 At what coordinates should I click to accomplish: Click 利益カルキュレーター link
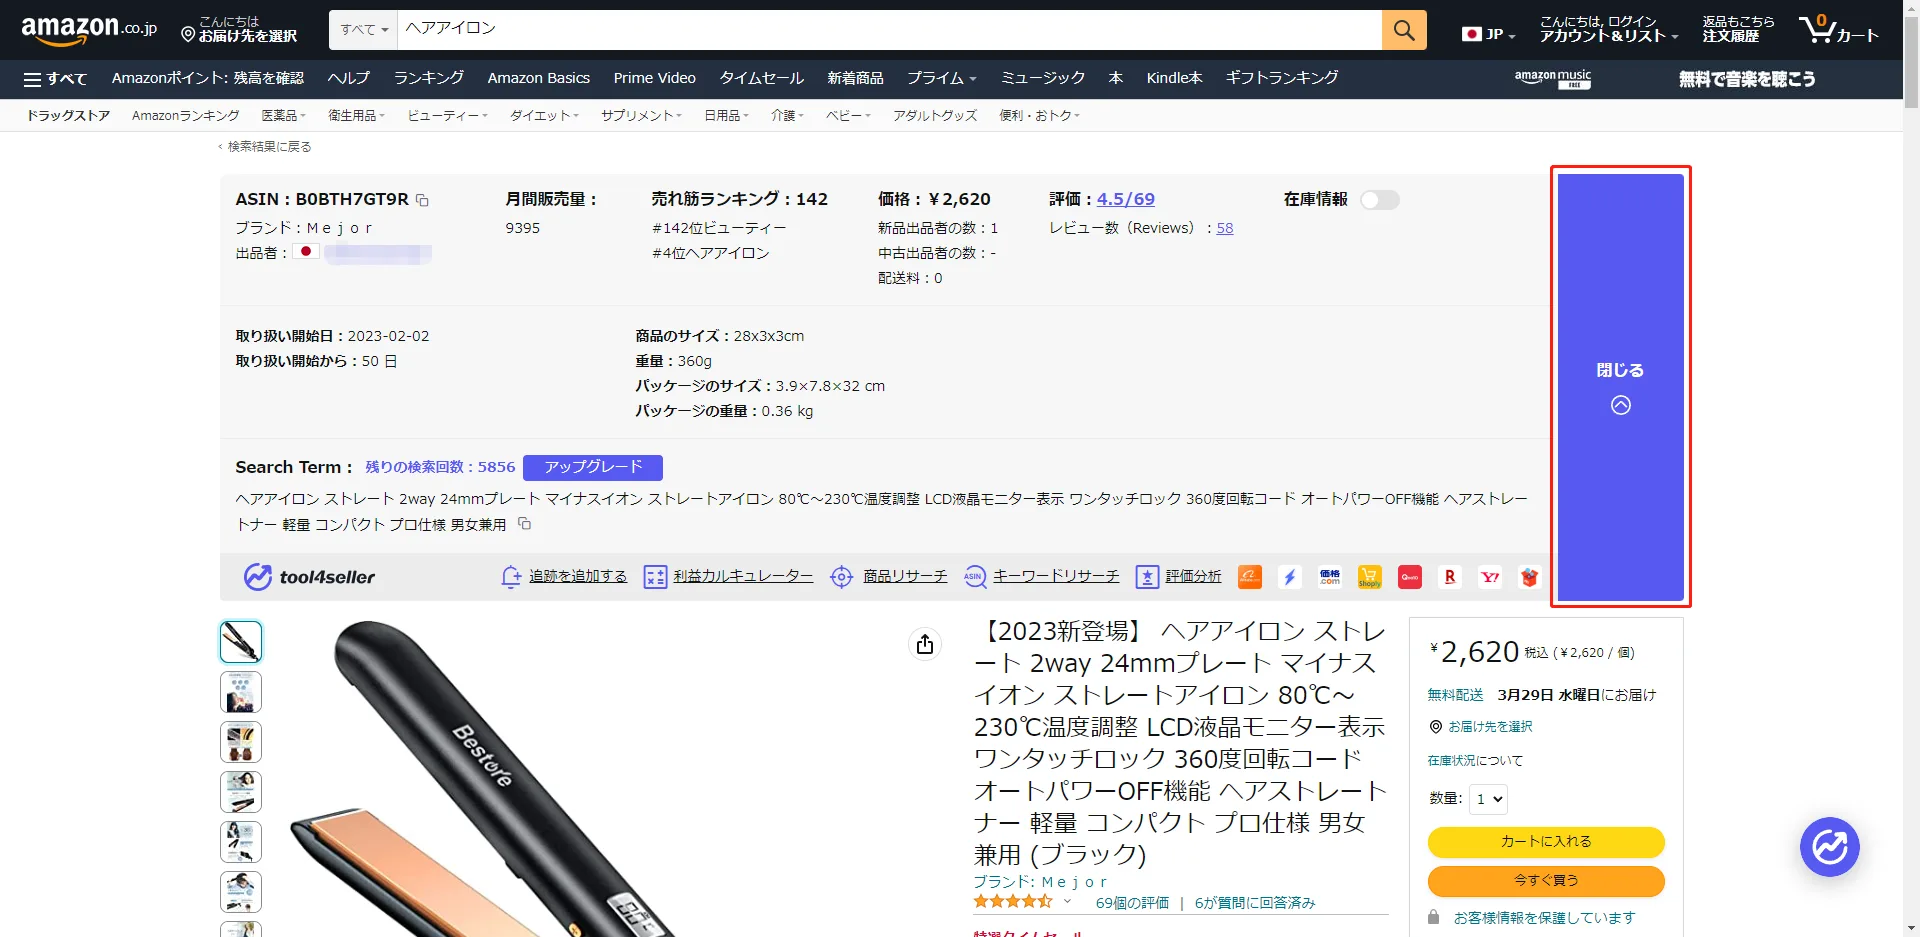coord(743,577)
